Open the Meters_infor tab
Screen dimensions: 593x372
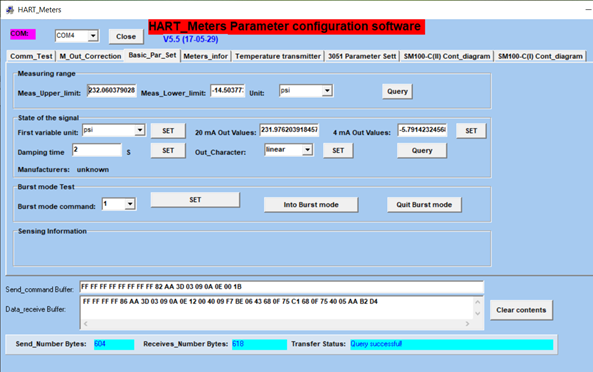(x=205, y=56)
